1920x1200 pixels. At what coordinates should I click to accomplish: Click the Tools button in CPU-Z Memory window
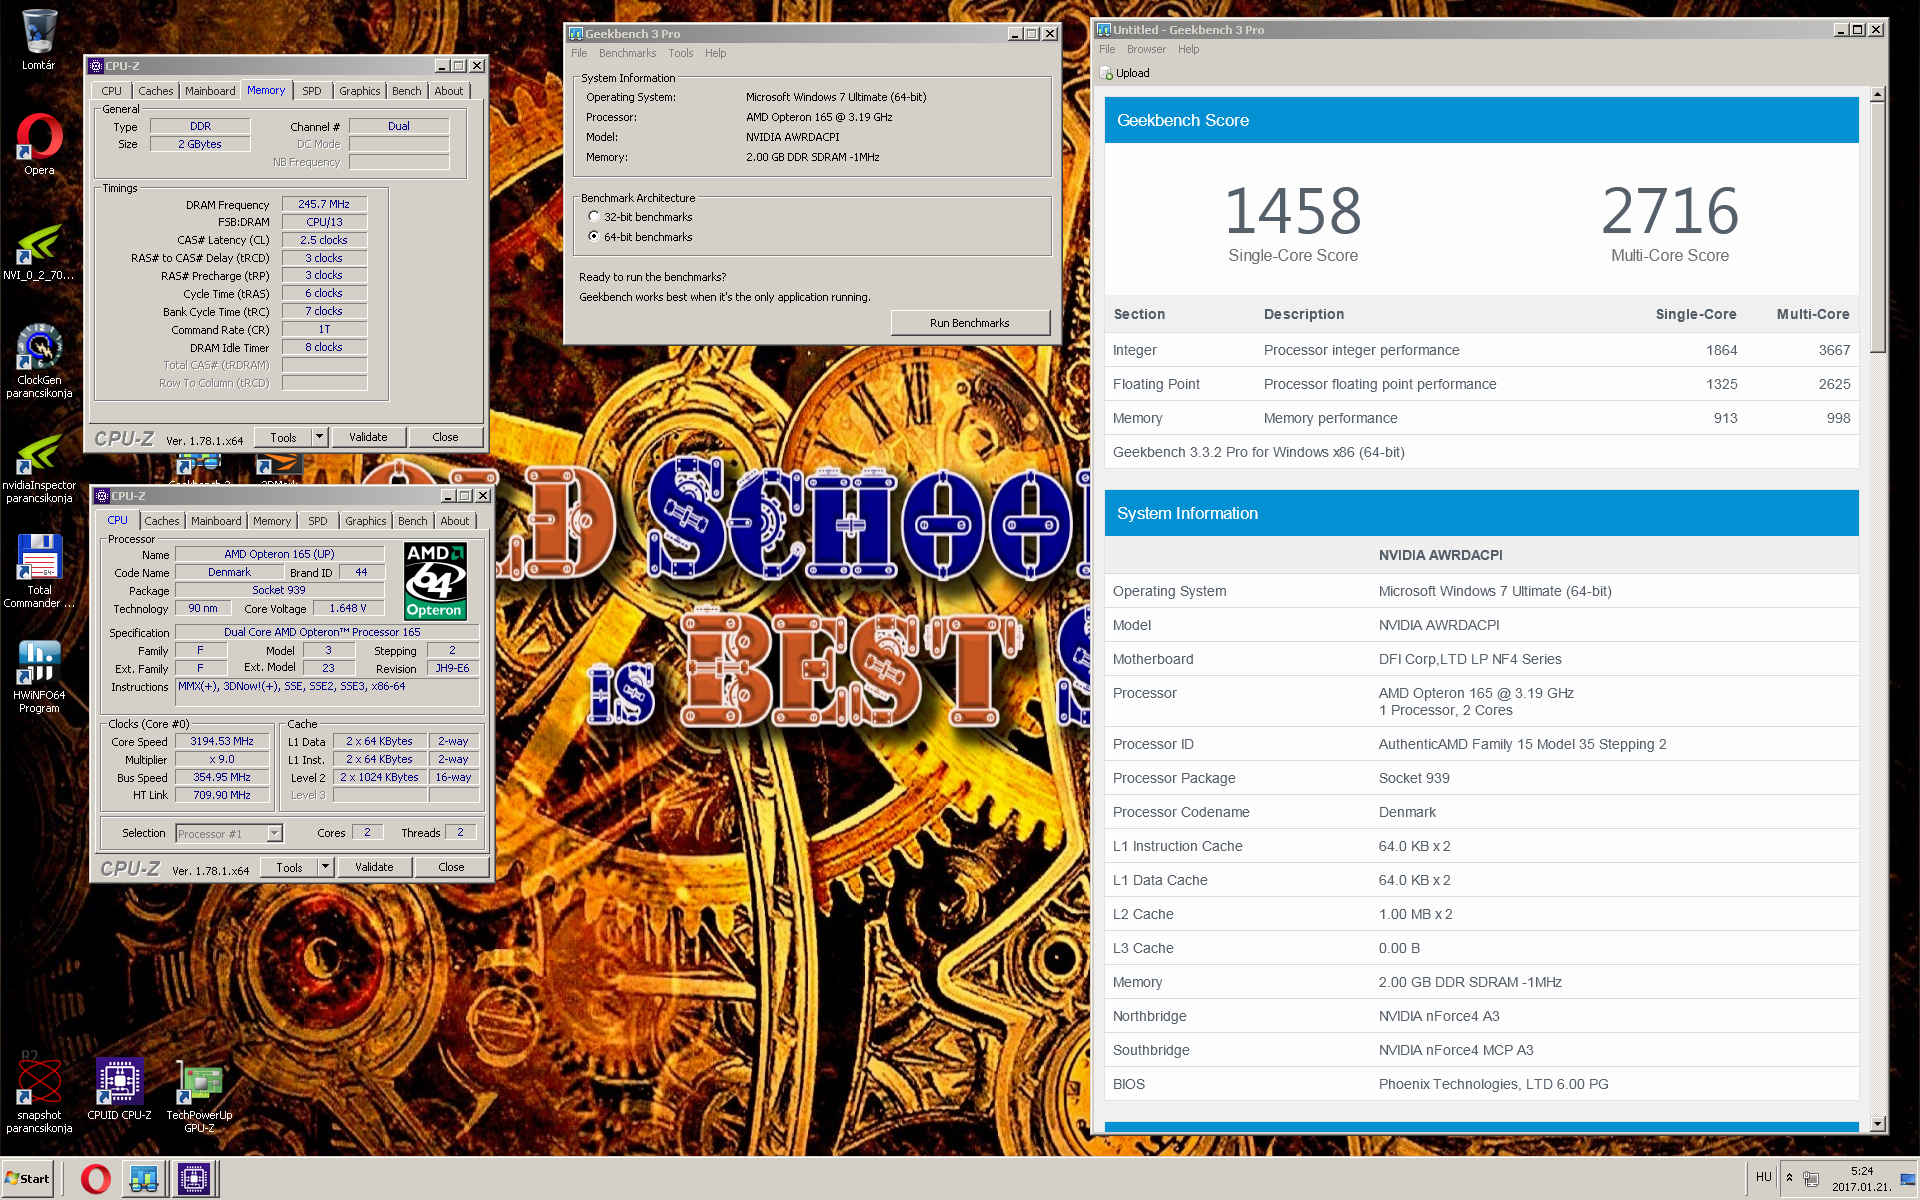coord(284,437)
